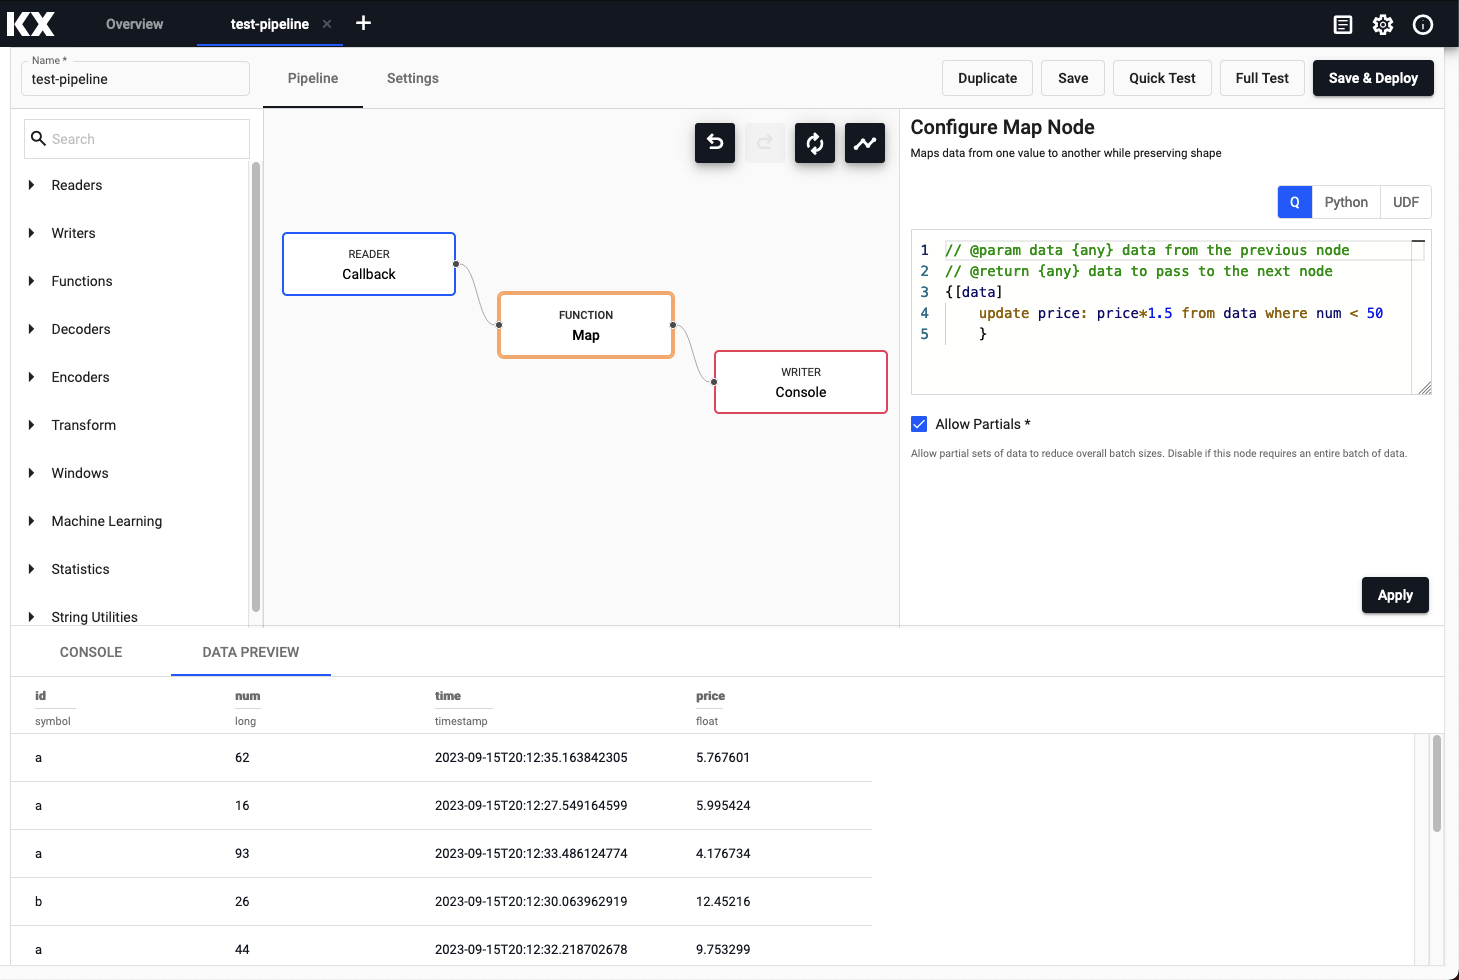
Task: Switch code language to UDF
Action: (x=1406, y=202)
